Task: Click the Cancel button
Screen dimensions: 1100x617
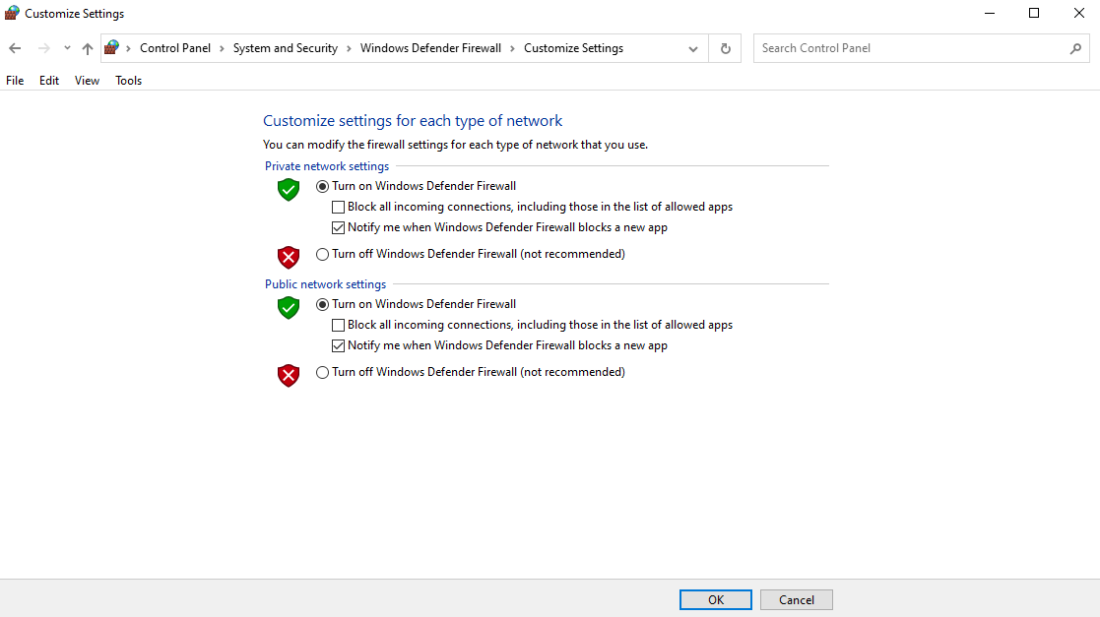Action: (796, 599)
